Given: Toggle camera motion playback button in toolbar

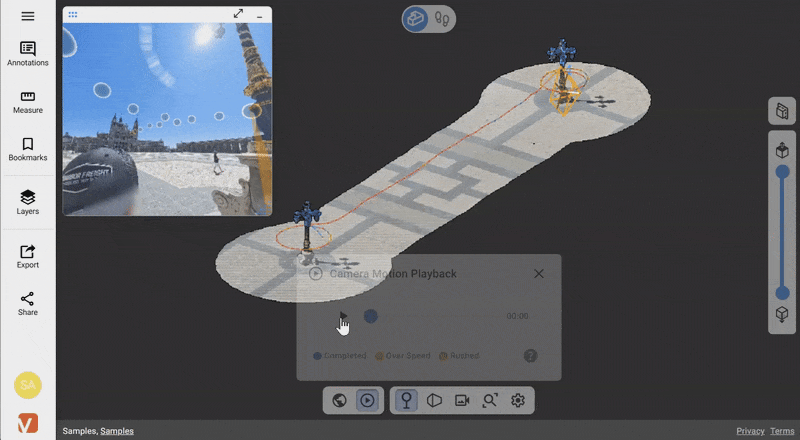Looking at the screenshot, I should coord(367,400).
